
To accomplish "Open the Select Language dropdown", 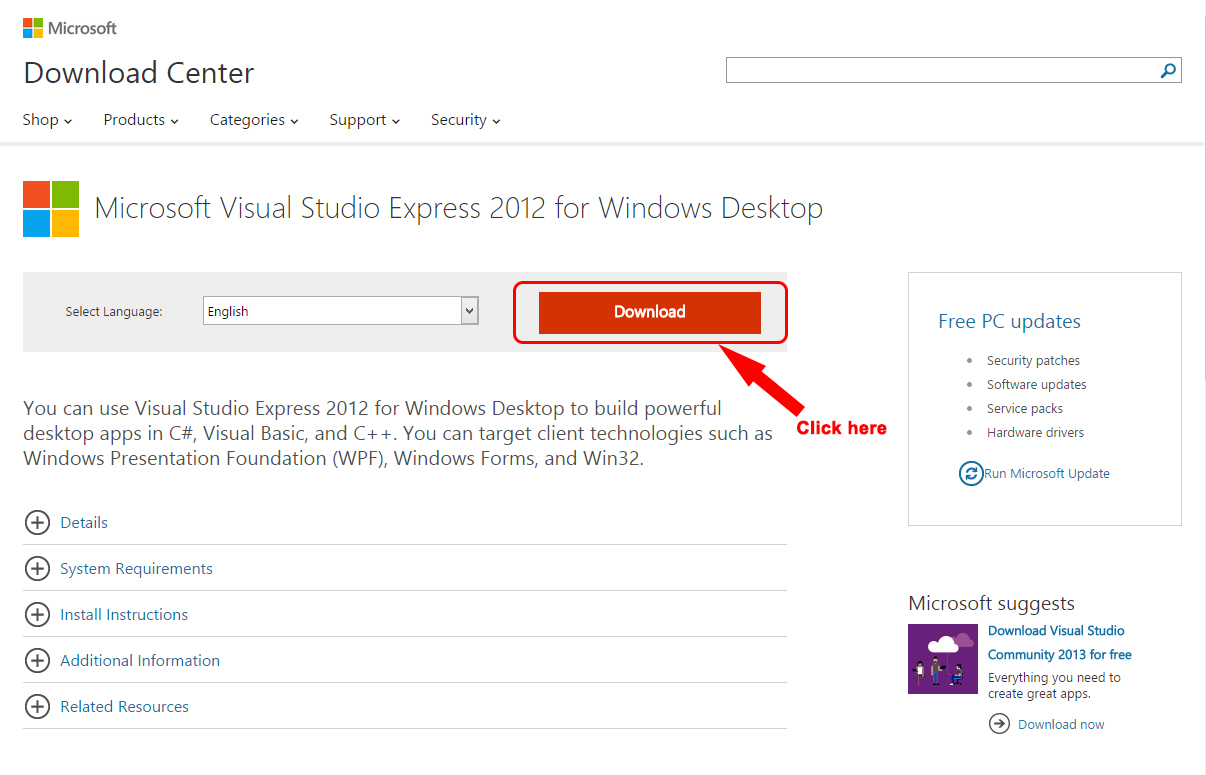I will (341, 311).
